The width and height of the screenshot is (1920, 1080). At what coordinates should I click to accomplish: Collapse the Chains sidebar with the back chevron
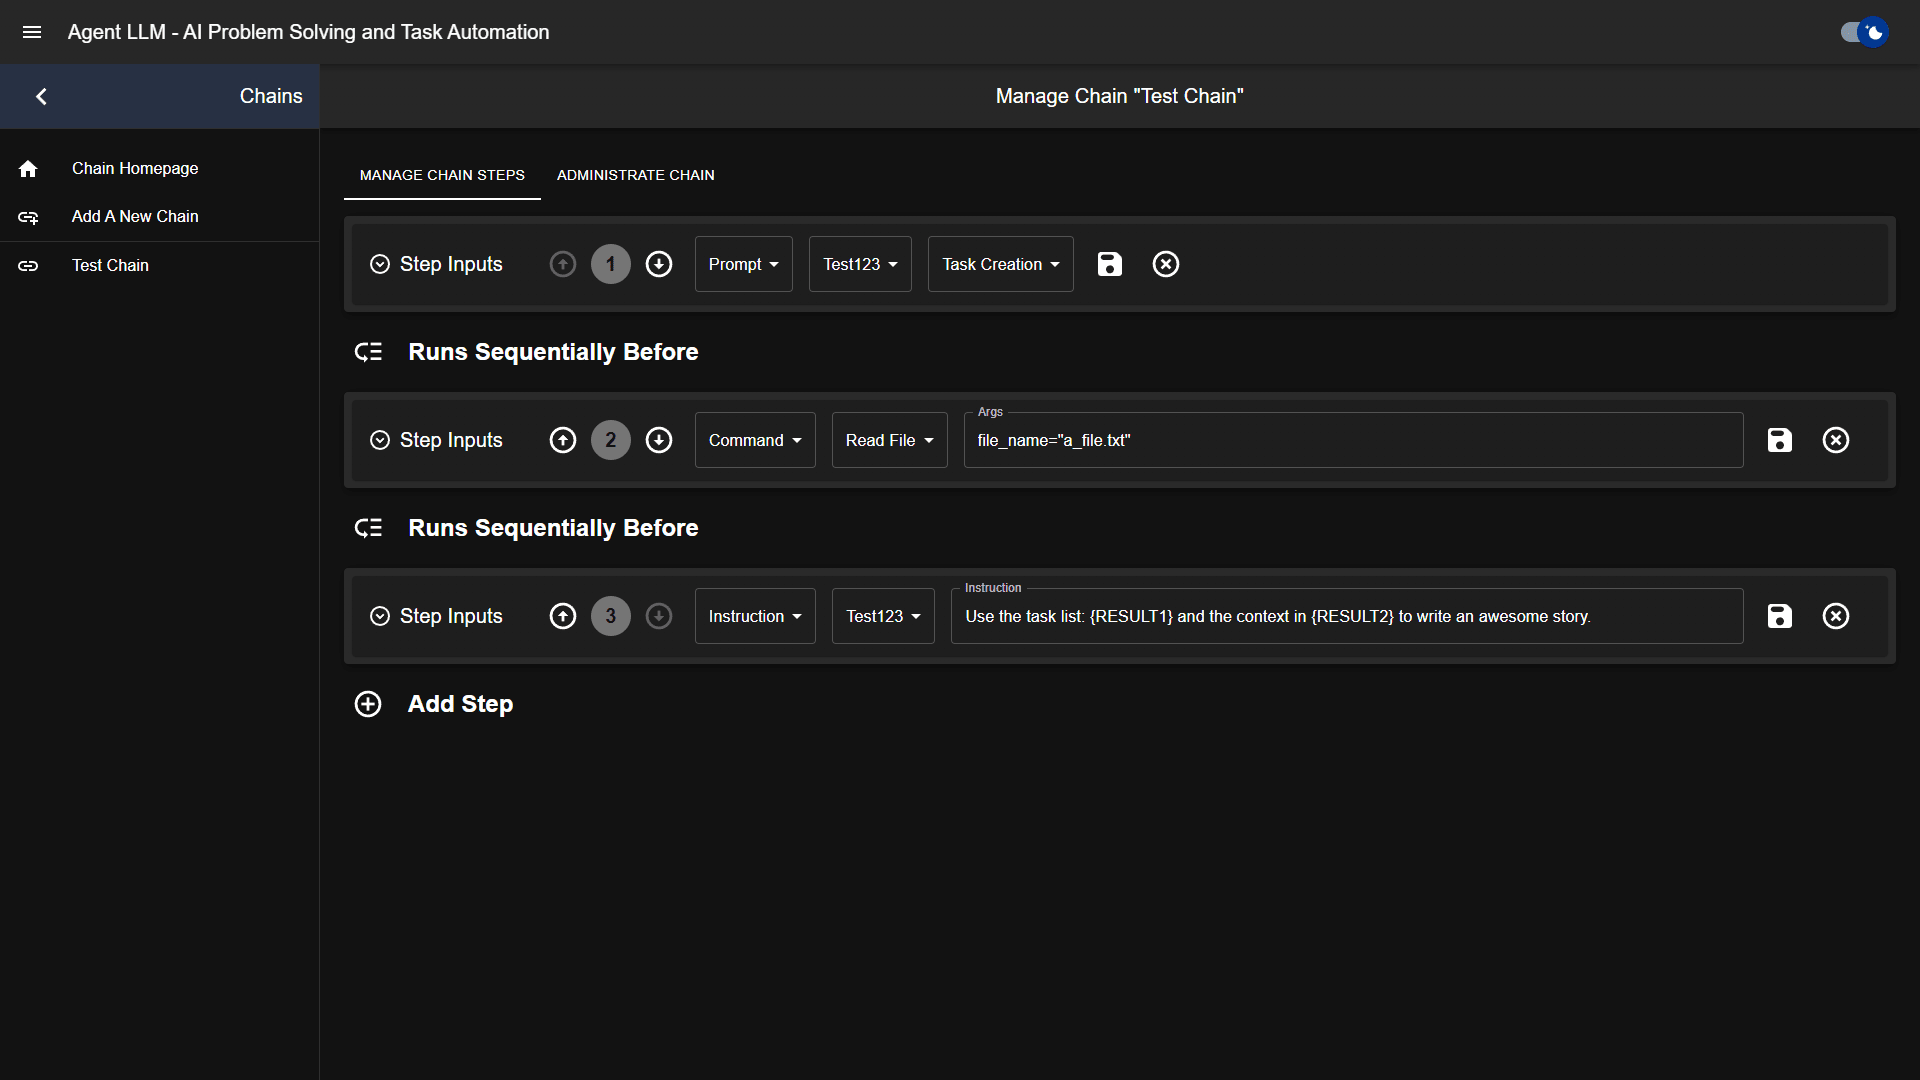tap(41, 96)
